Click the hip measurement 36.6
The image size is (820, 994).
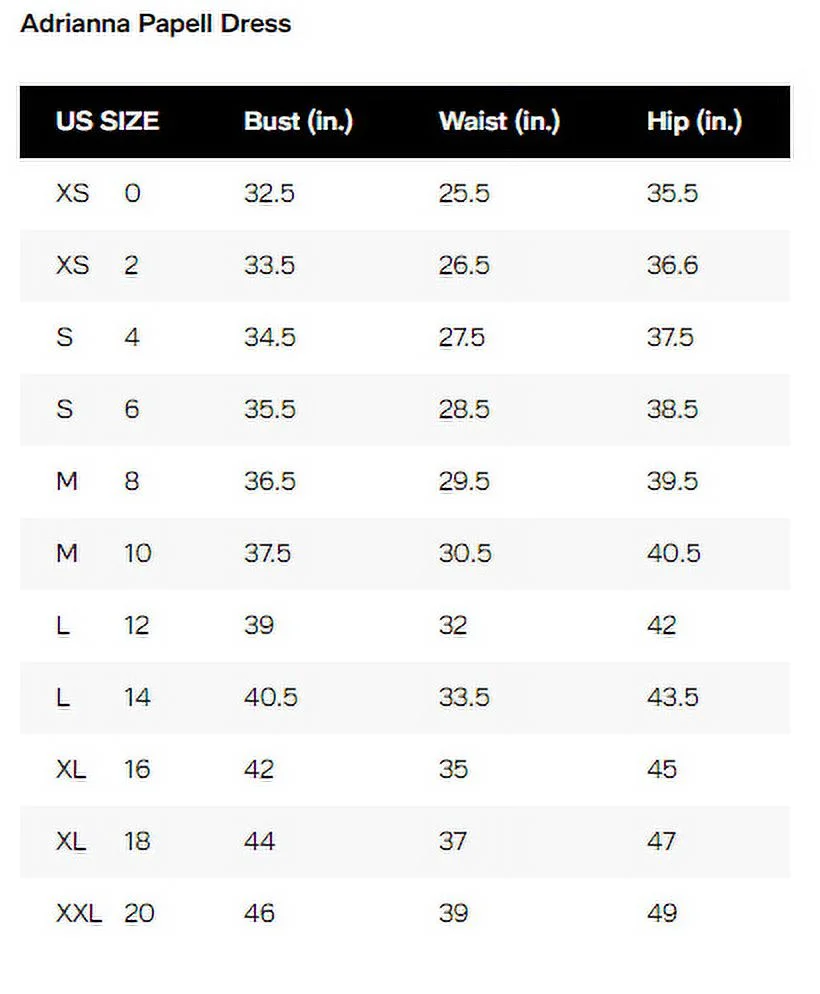[672, 265]
